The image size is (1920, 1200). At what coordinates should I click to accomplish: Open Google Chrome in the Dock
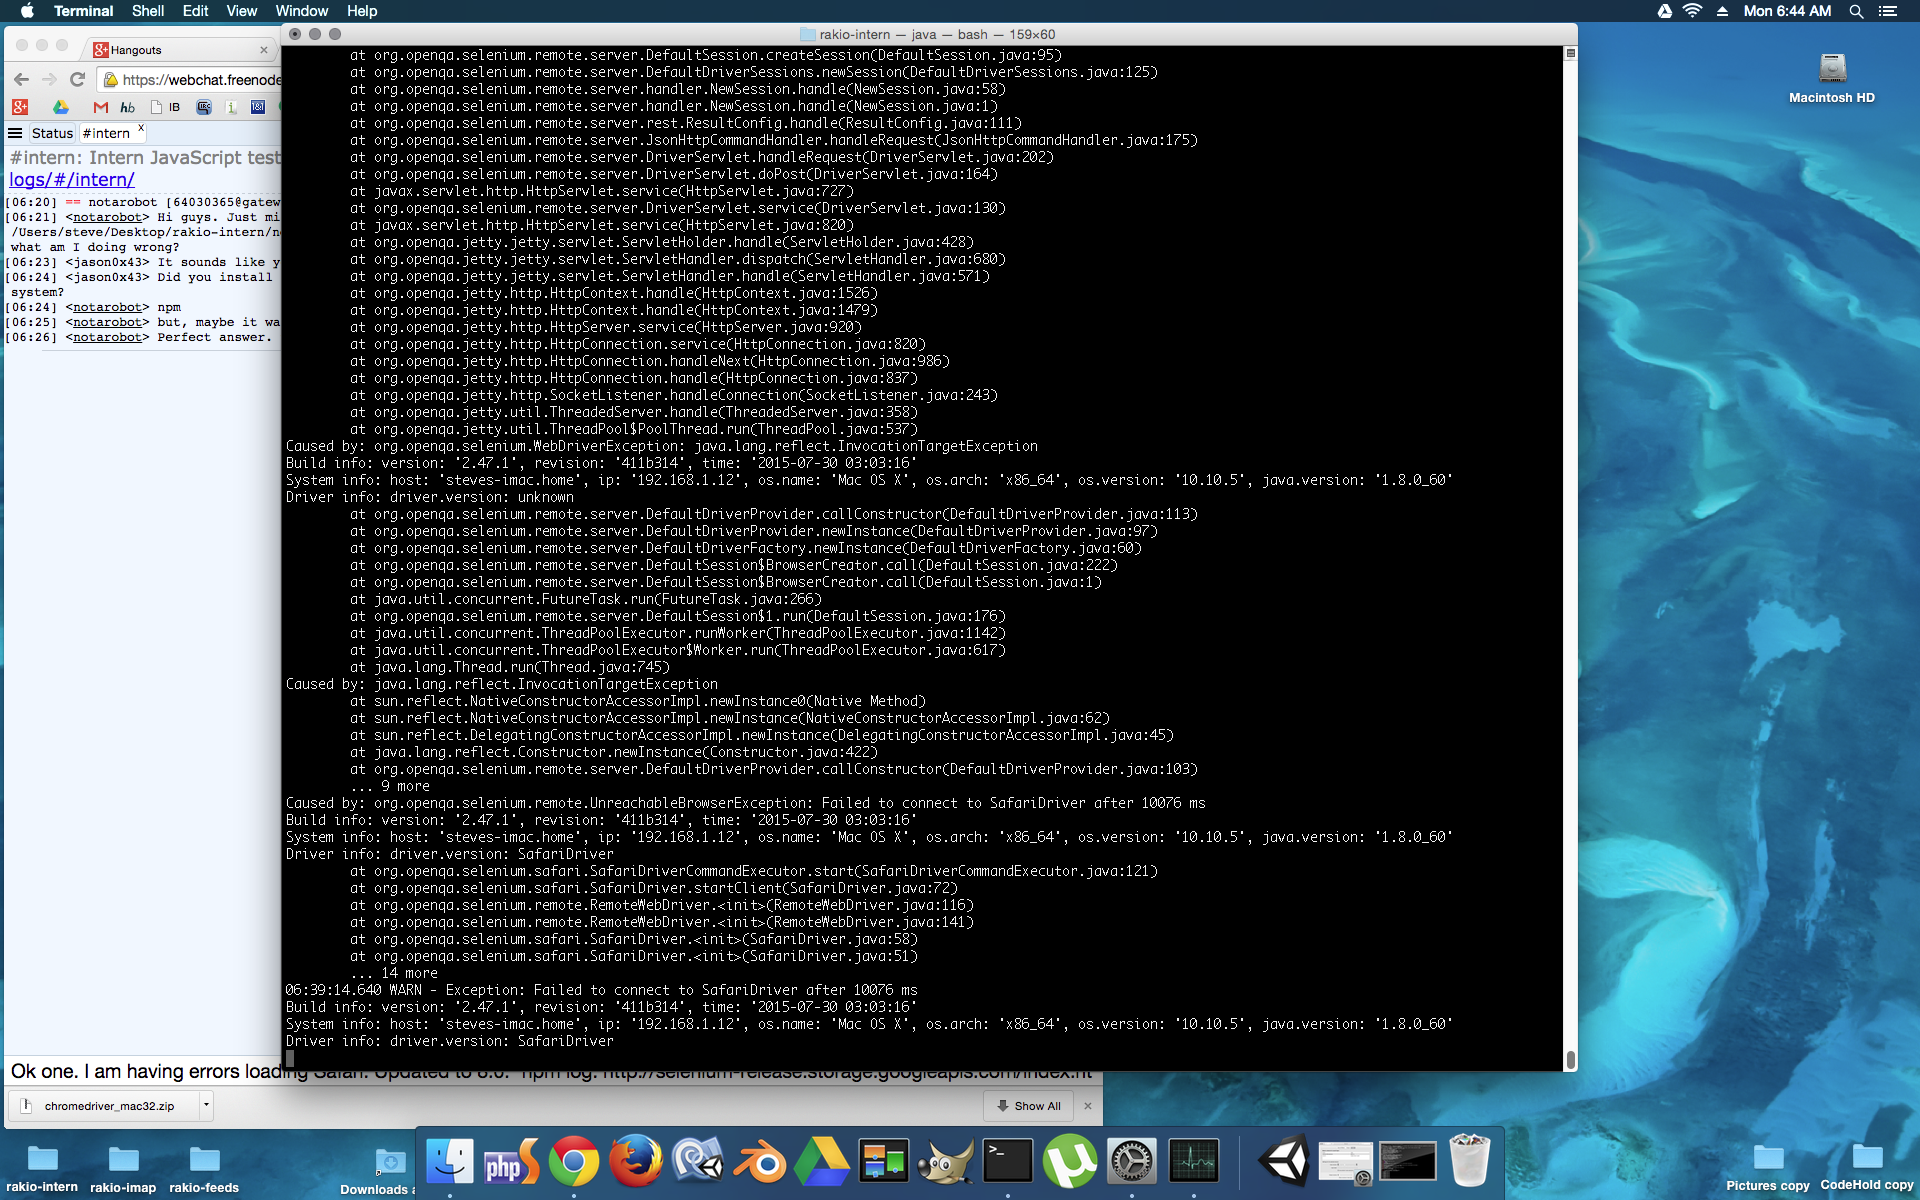point(573,1162)
